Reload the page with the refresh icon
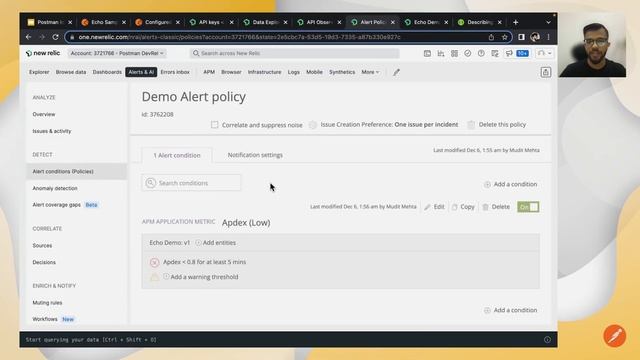The width and height of the screenshot is (640, 360). (56, 37)
